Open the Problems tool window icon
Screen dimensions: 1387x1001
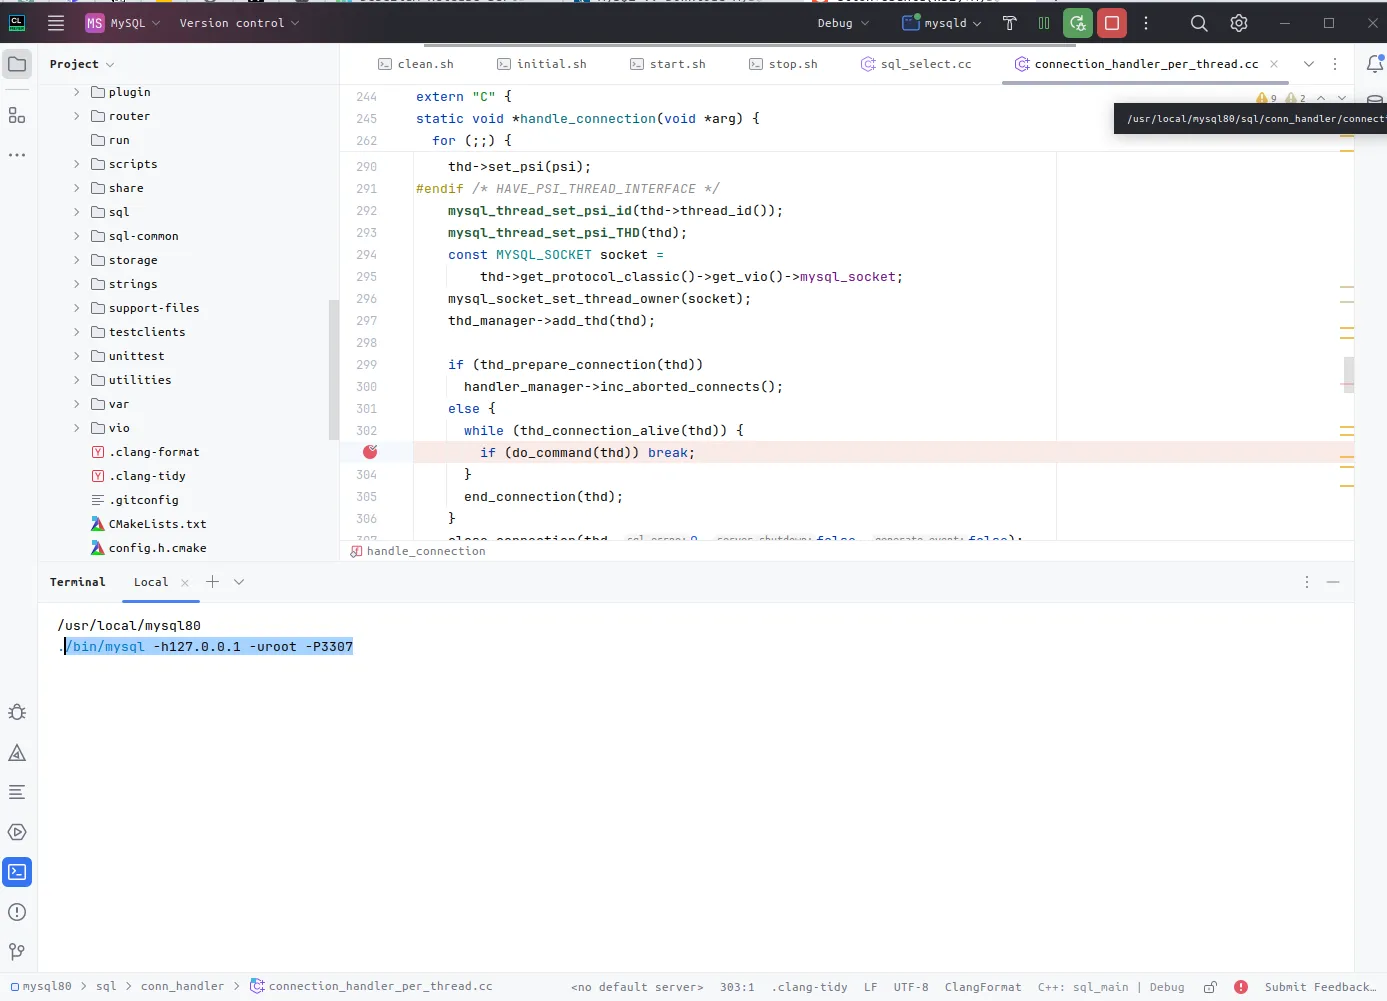[17, 912]
